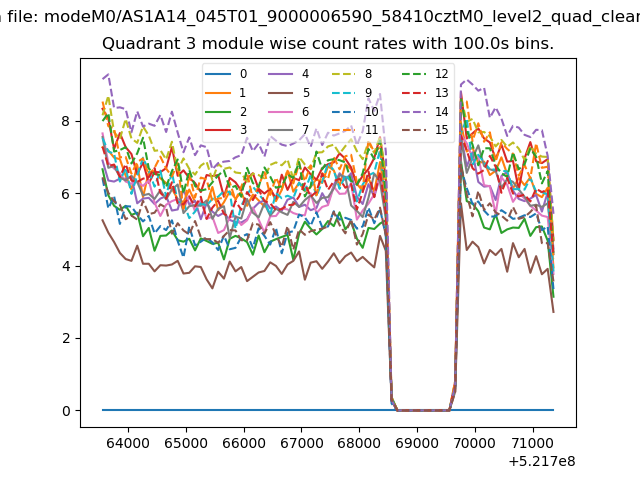This screenshot has height=480, width=640.
Task: Click dashed cyan legend entry 9
Action: coord(351,93)
